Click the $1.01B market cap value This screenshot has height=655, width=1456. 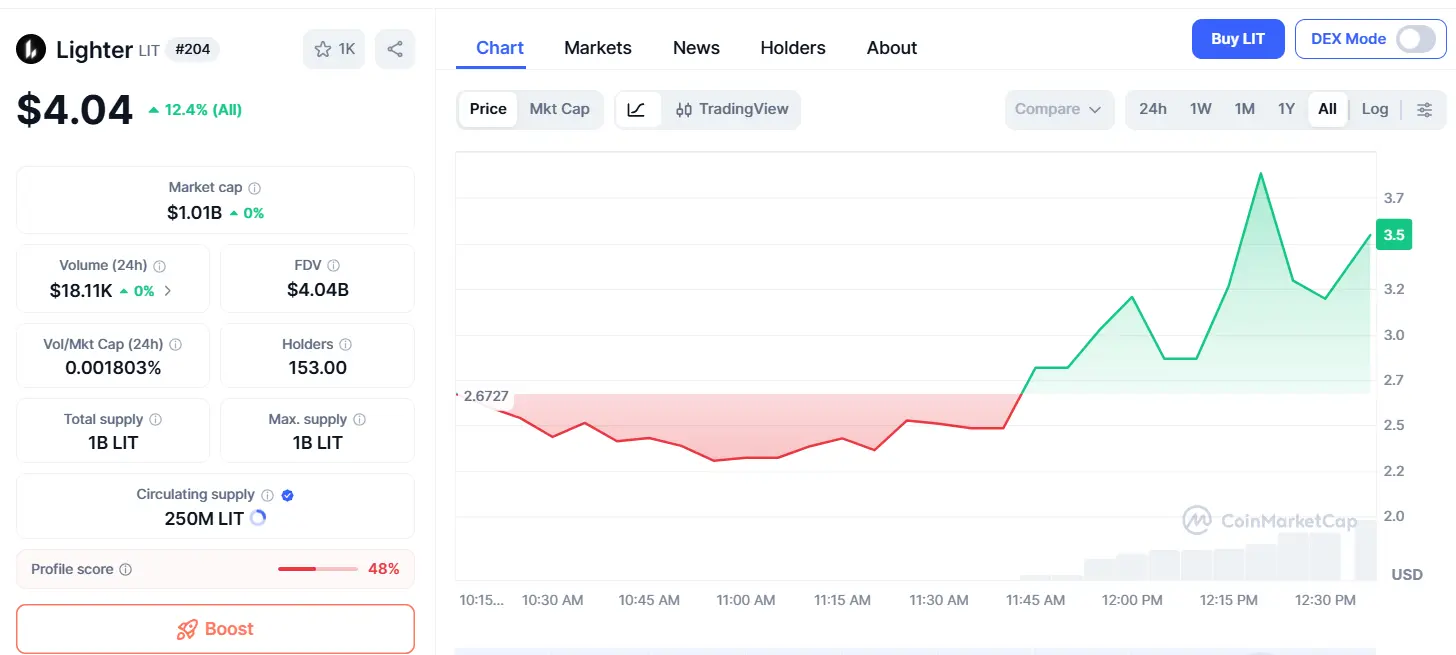pos(194,212)
